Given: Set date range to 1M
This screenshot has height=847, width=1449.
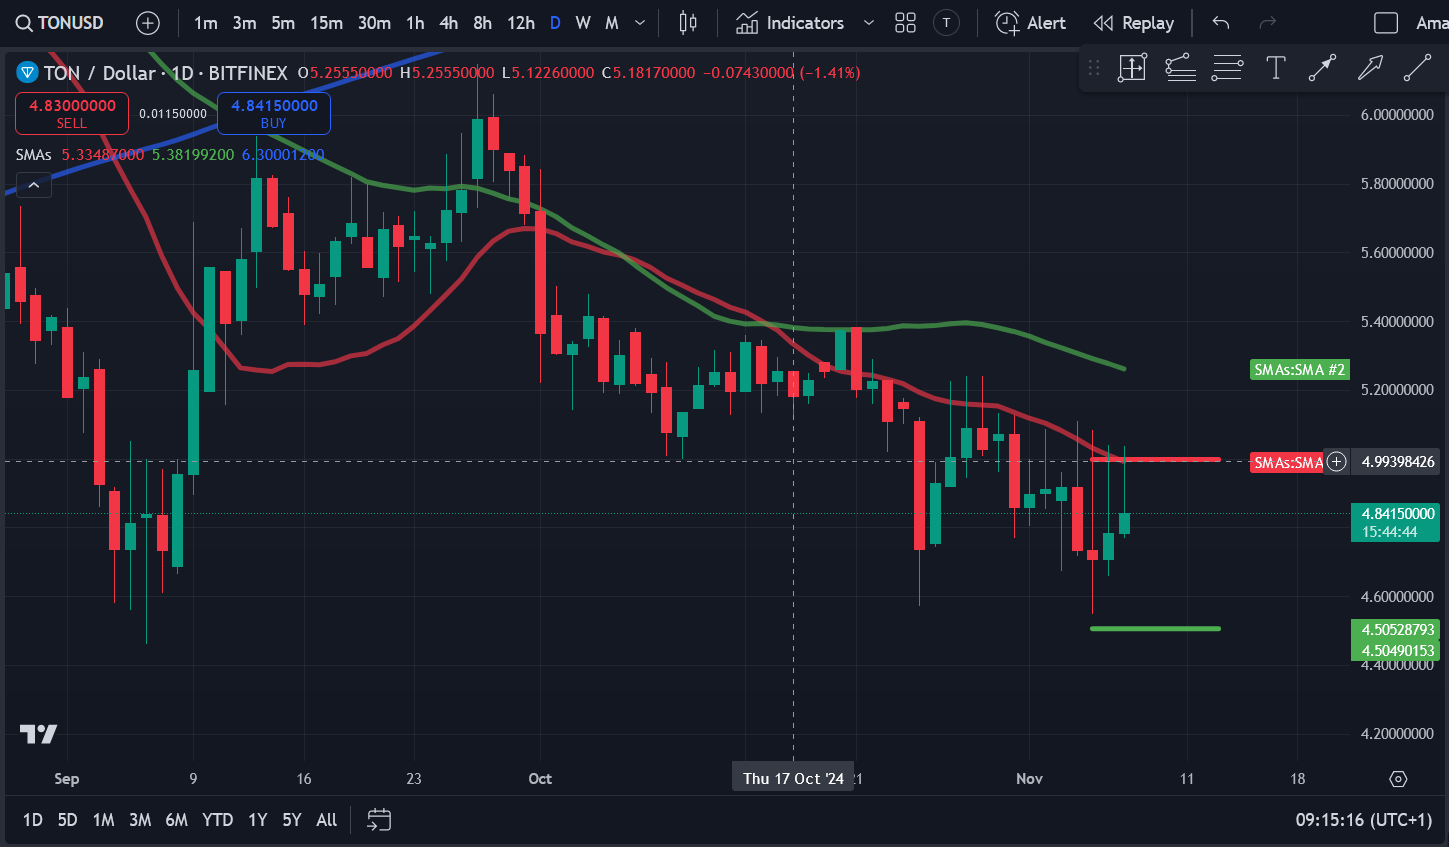Looking at the screenshot, I should (x=103, y=820).
